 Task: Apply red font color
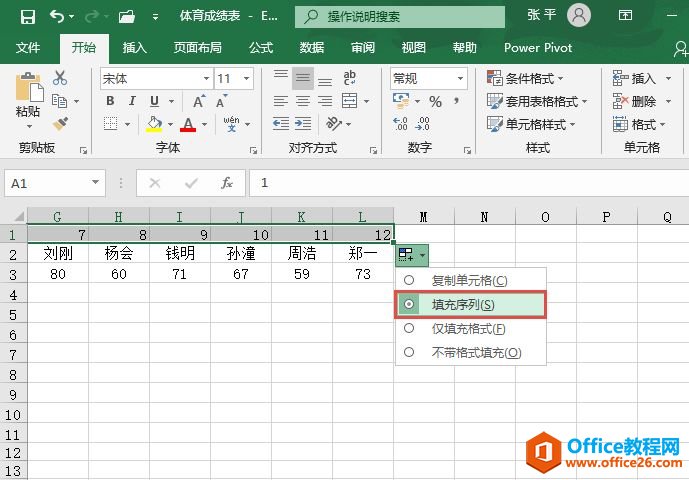(188, 124)
